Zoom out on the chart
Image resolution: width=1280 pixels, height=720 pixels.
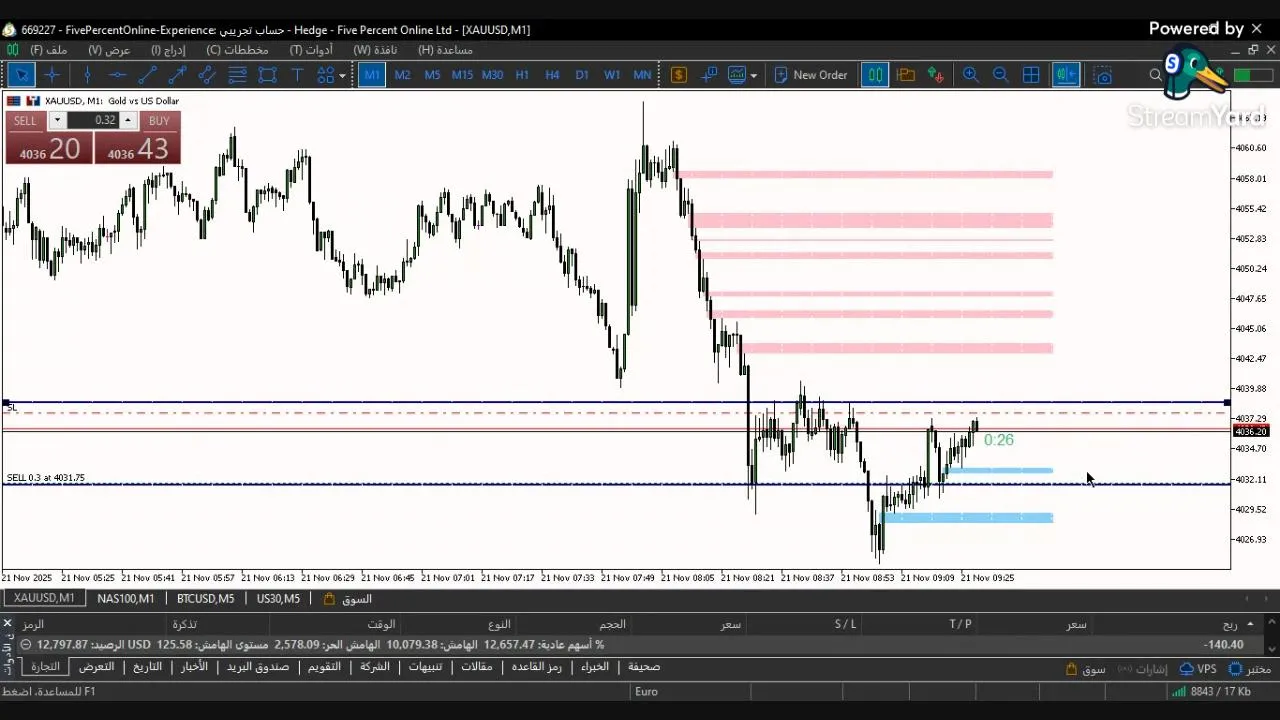click(x=1001, y=75)
